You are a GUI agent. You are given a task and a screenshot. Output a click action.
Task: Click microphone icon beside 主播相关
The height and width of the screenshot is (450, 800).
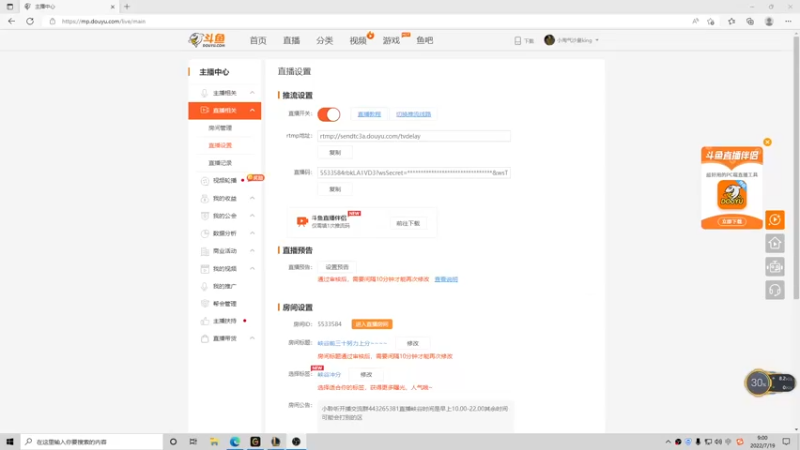pos(204,93)
